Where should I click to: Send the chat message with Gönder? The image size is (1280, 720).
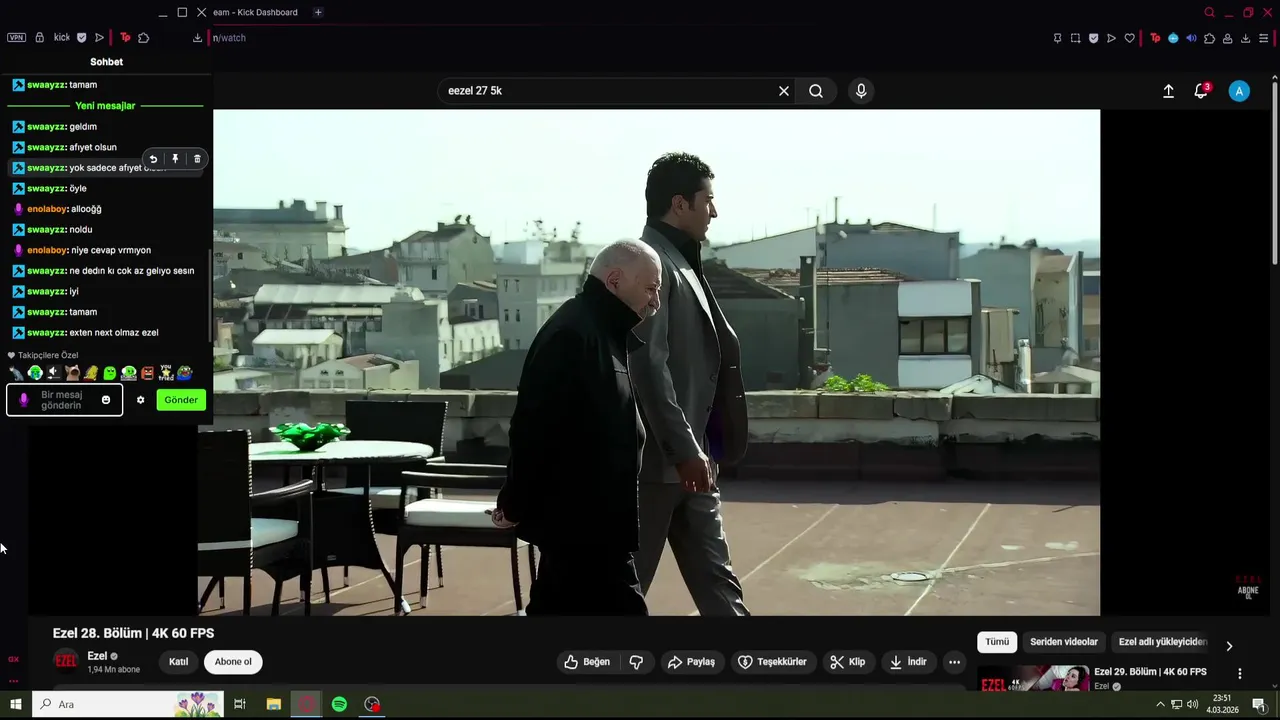coord(181,400)
